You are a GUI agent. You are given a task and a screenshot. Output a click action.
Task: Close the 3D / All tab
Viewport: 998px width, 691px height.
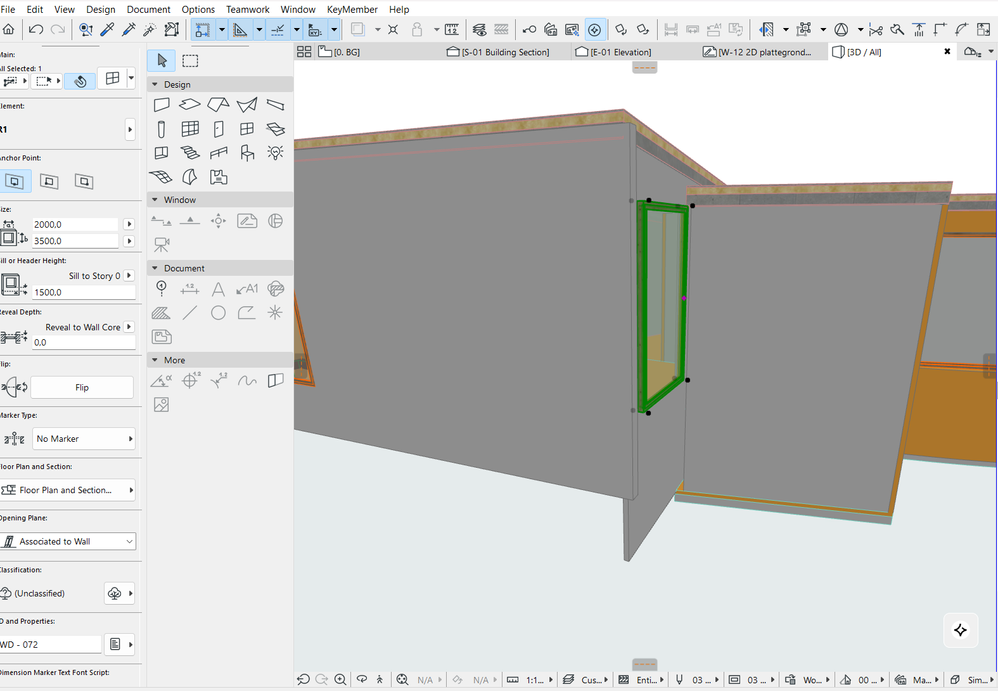947,52
